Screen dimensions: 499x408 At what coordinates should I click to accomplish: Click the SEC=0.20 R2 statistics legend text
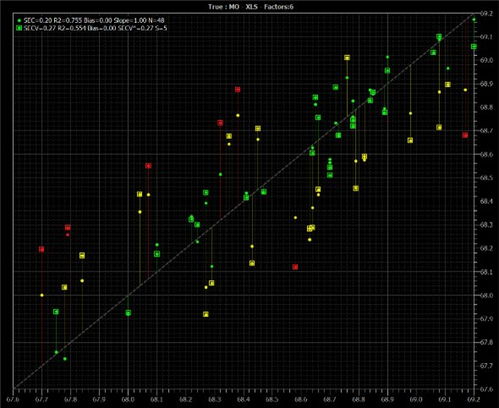94,20
